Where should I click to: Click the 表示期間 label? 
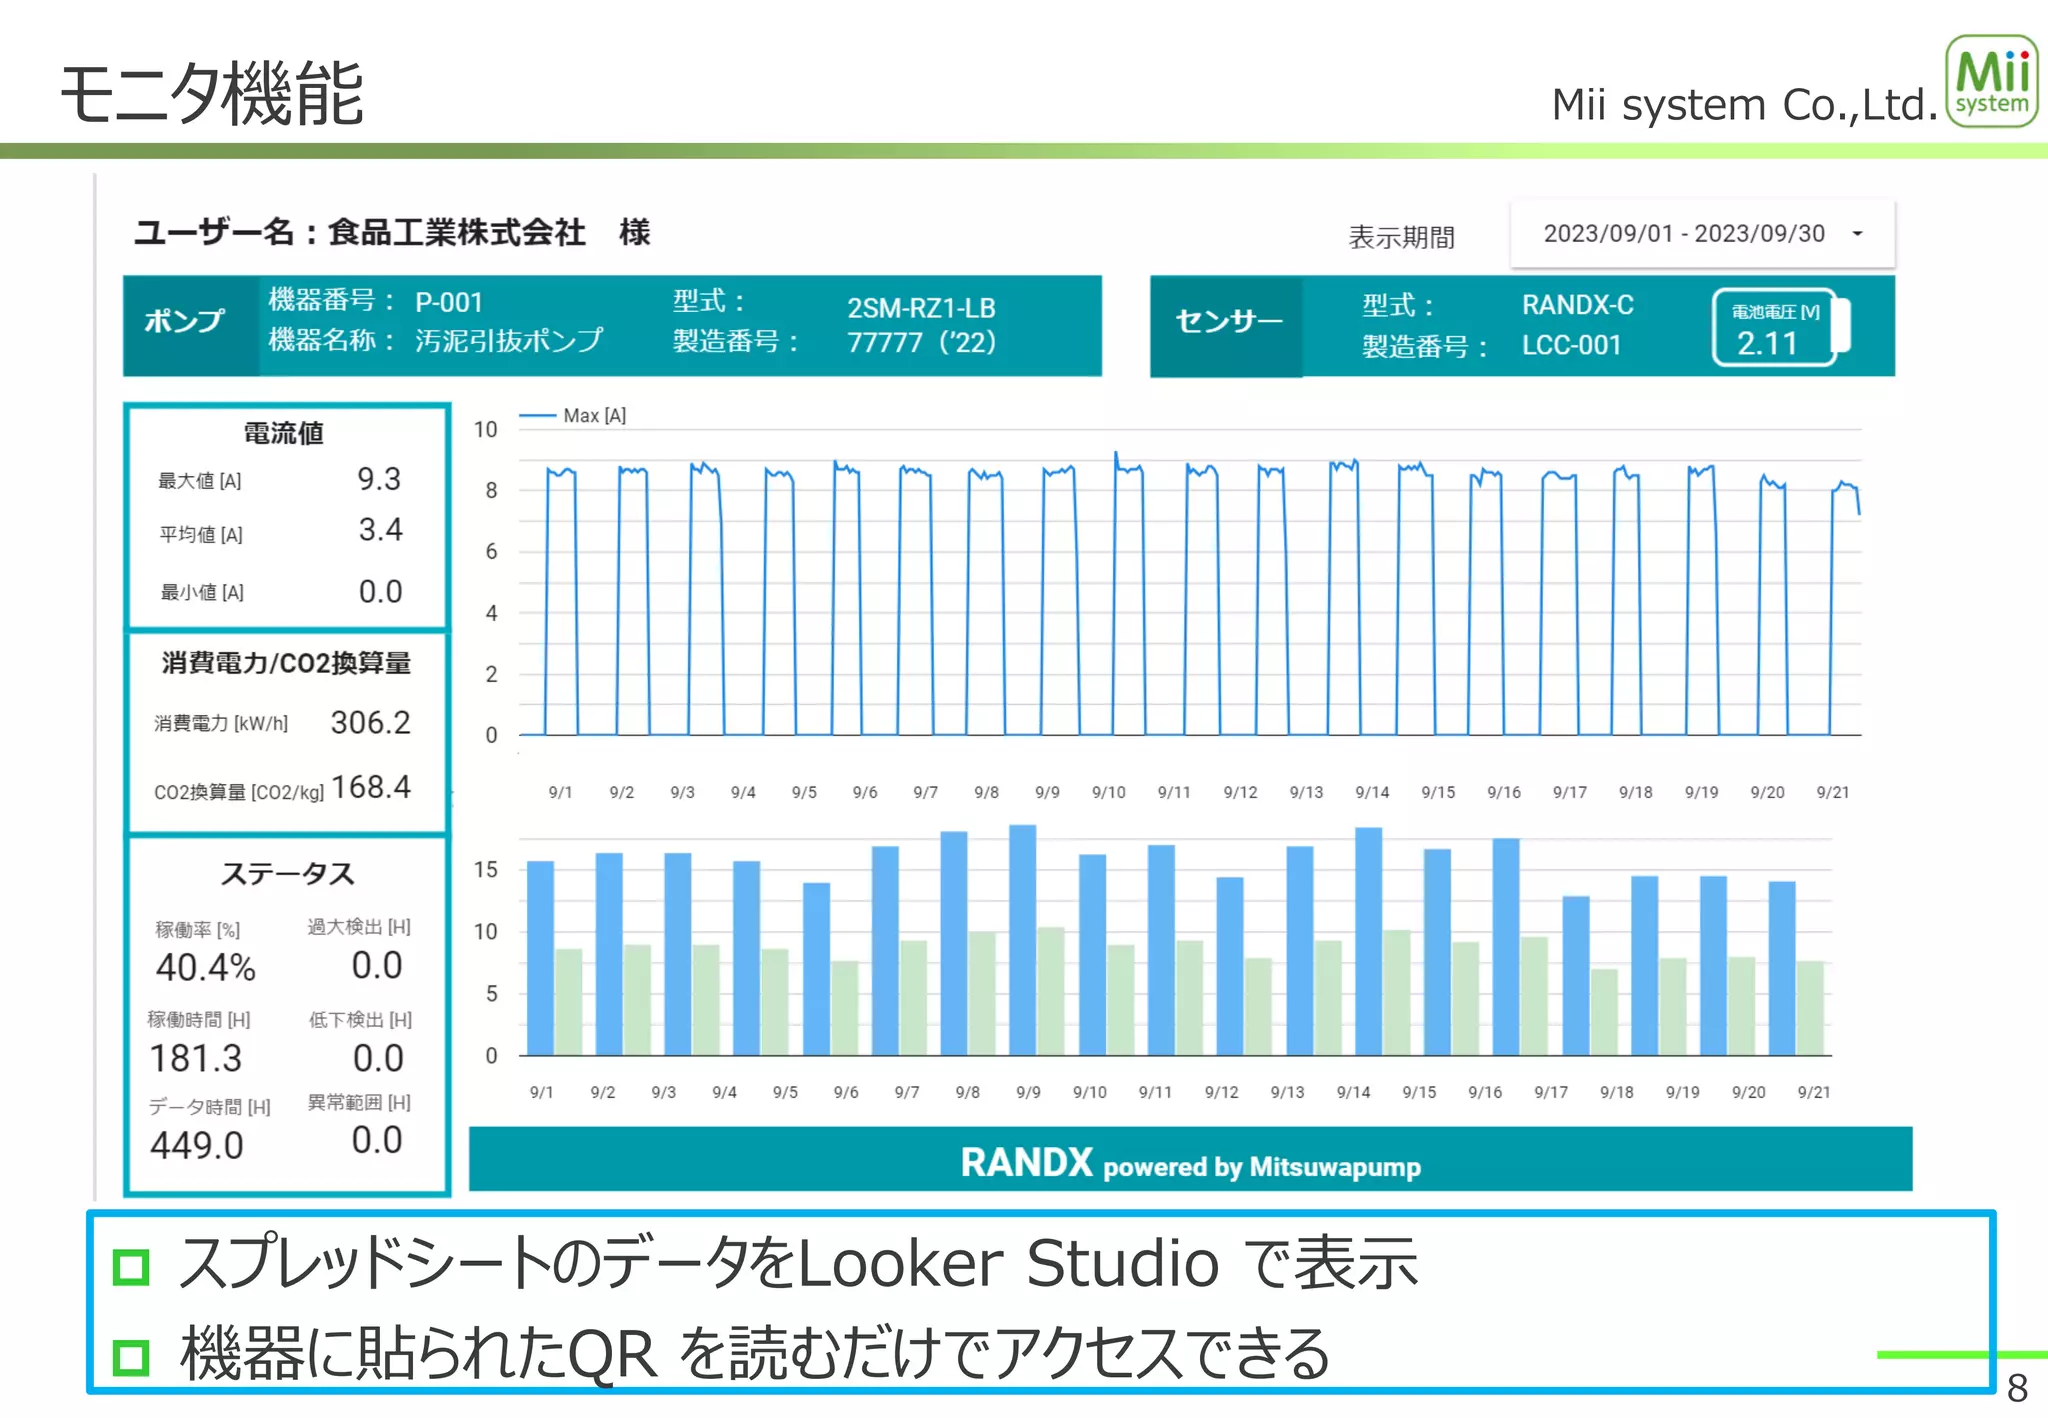point(1402,237)
